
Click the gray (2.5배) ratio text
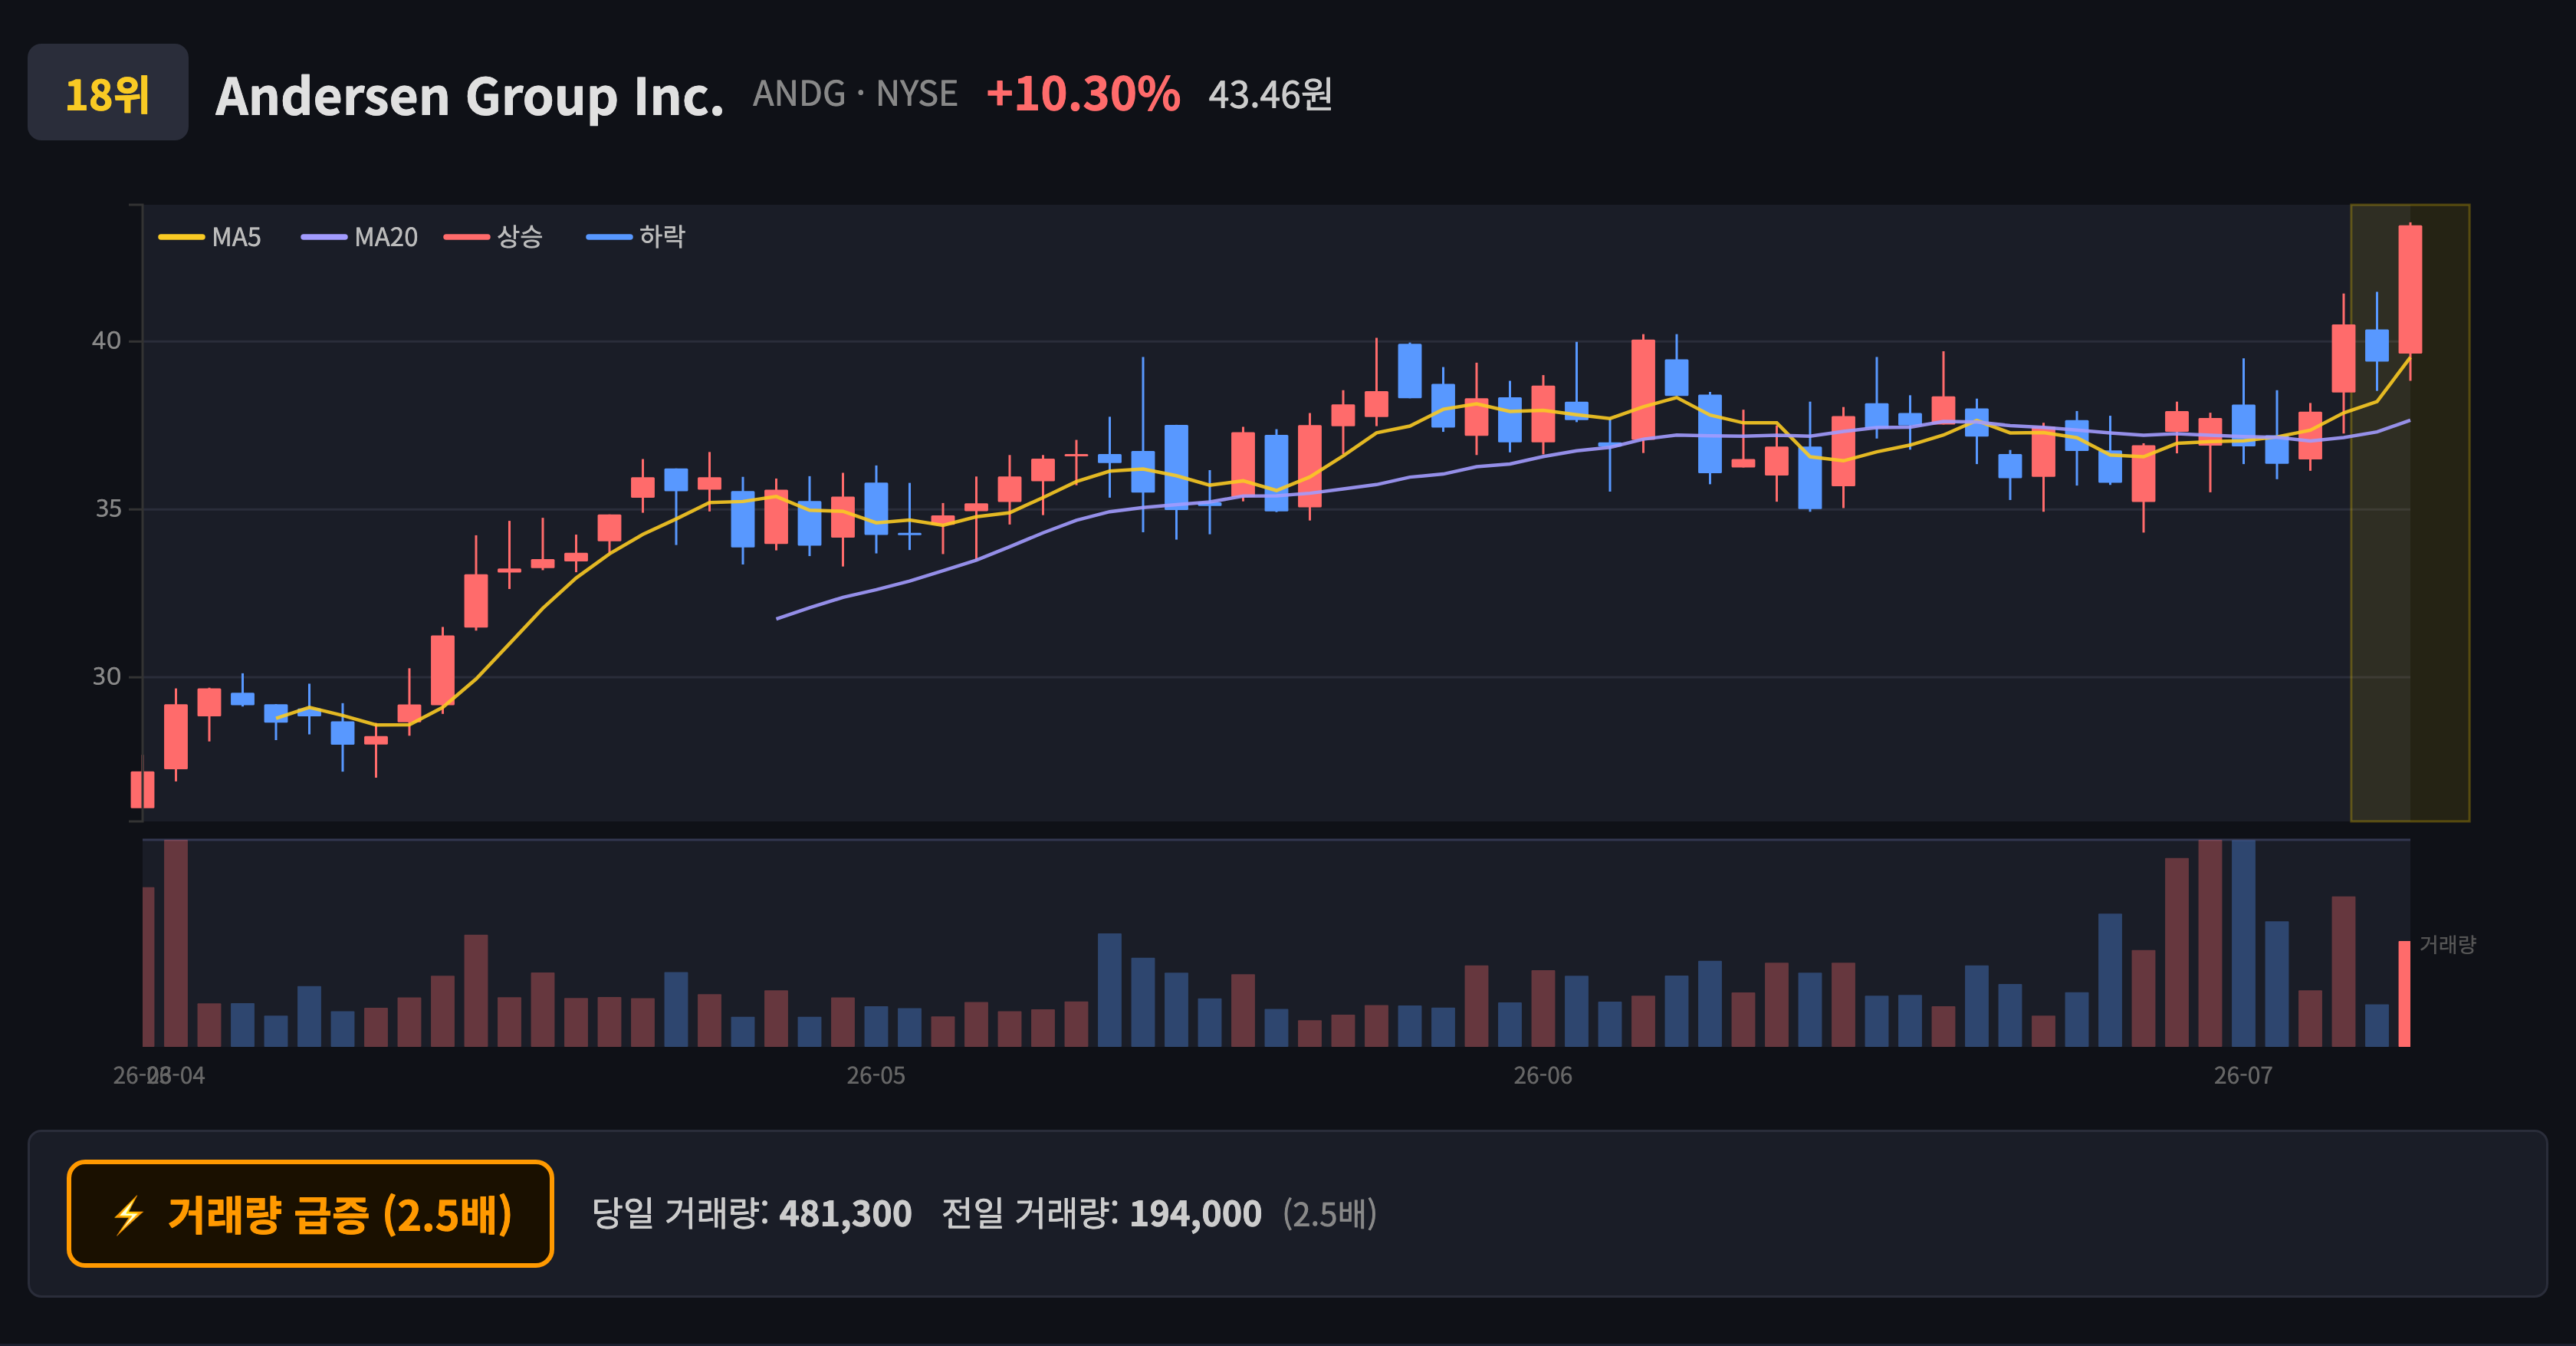(x=1330, y=1214)
